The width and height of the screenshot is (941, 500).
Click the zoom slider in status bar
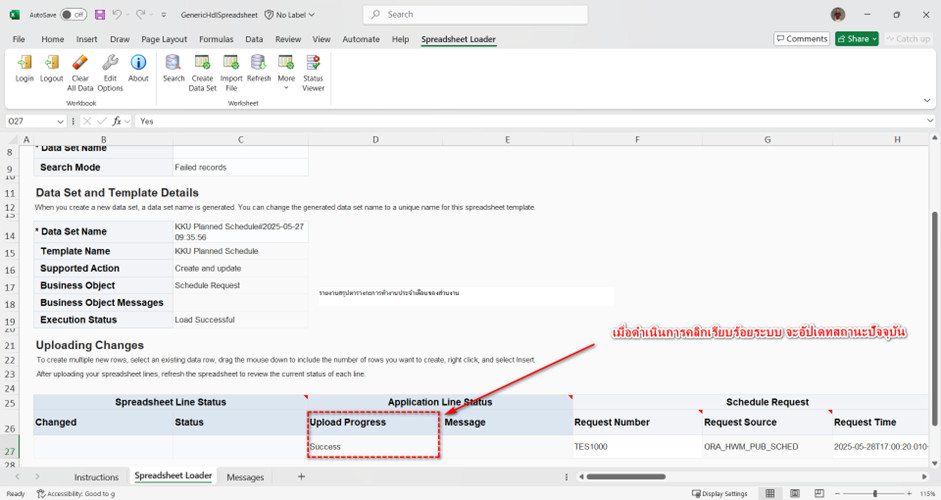pyautogui.click(x=876, y=494)
